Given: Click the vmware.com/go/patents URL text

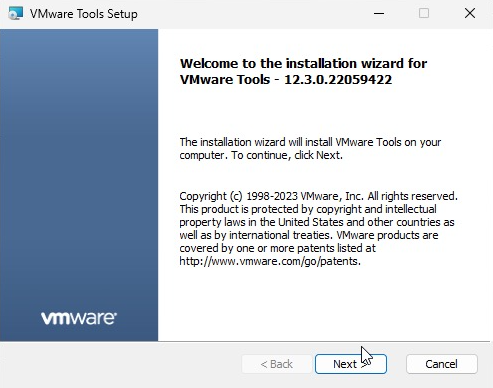Looking at the screenshot, I should [x=270, y=261].
